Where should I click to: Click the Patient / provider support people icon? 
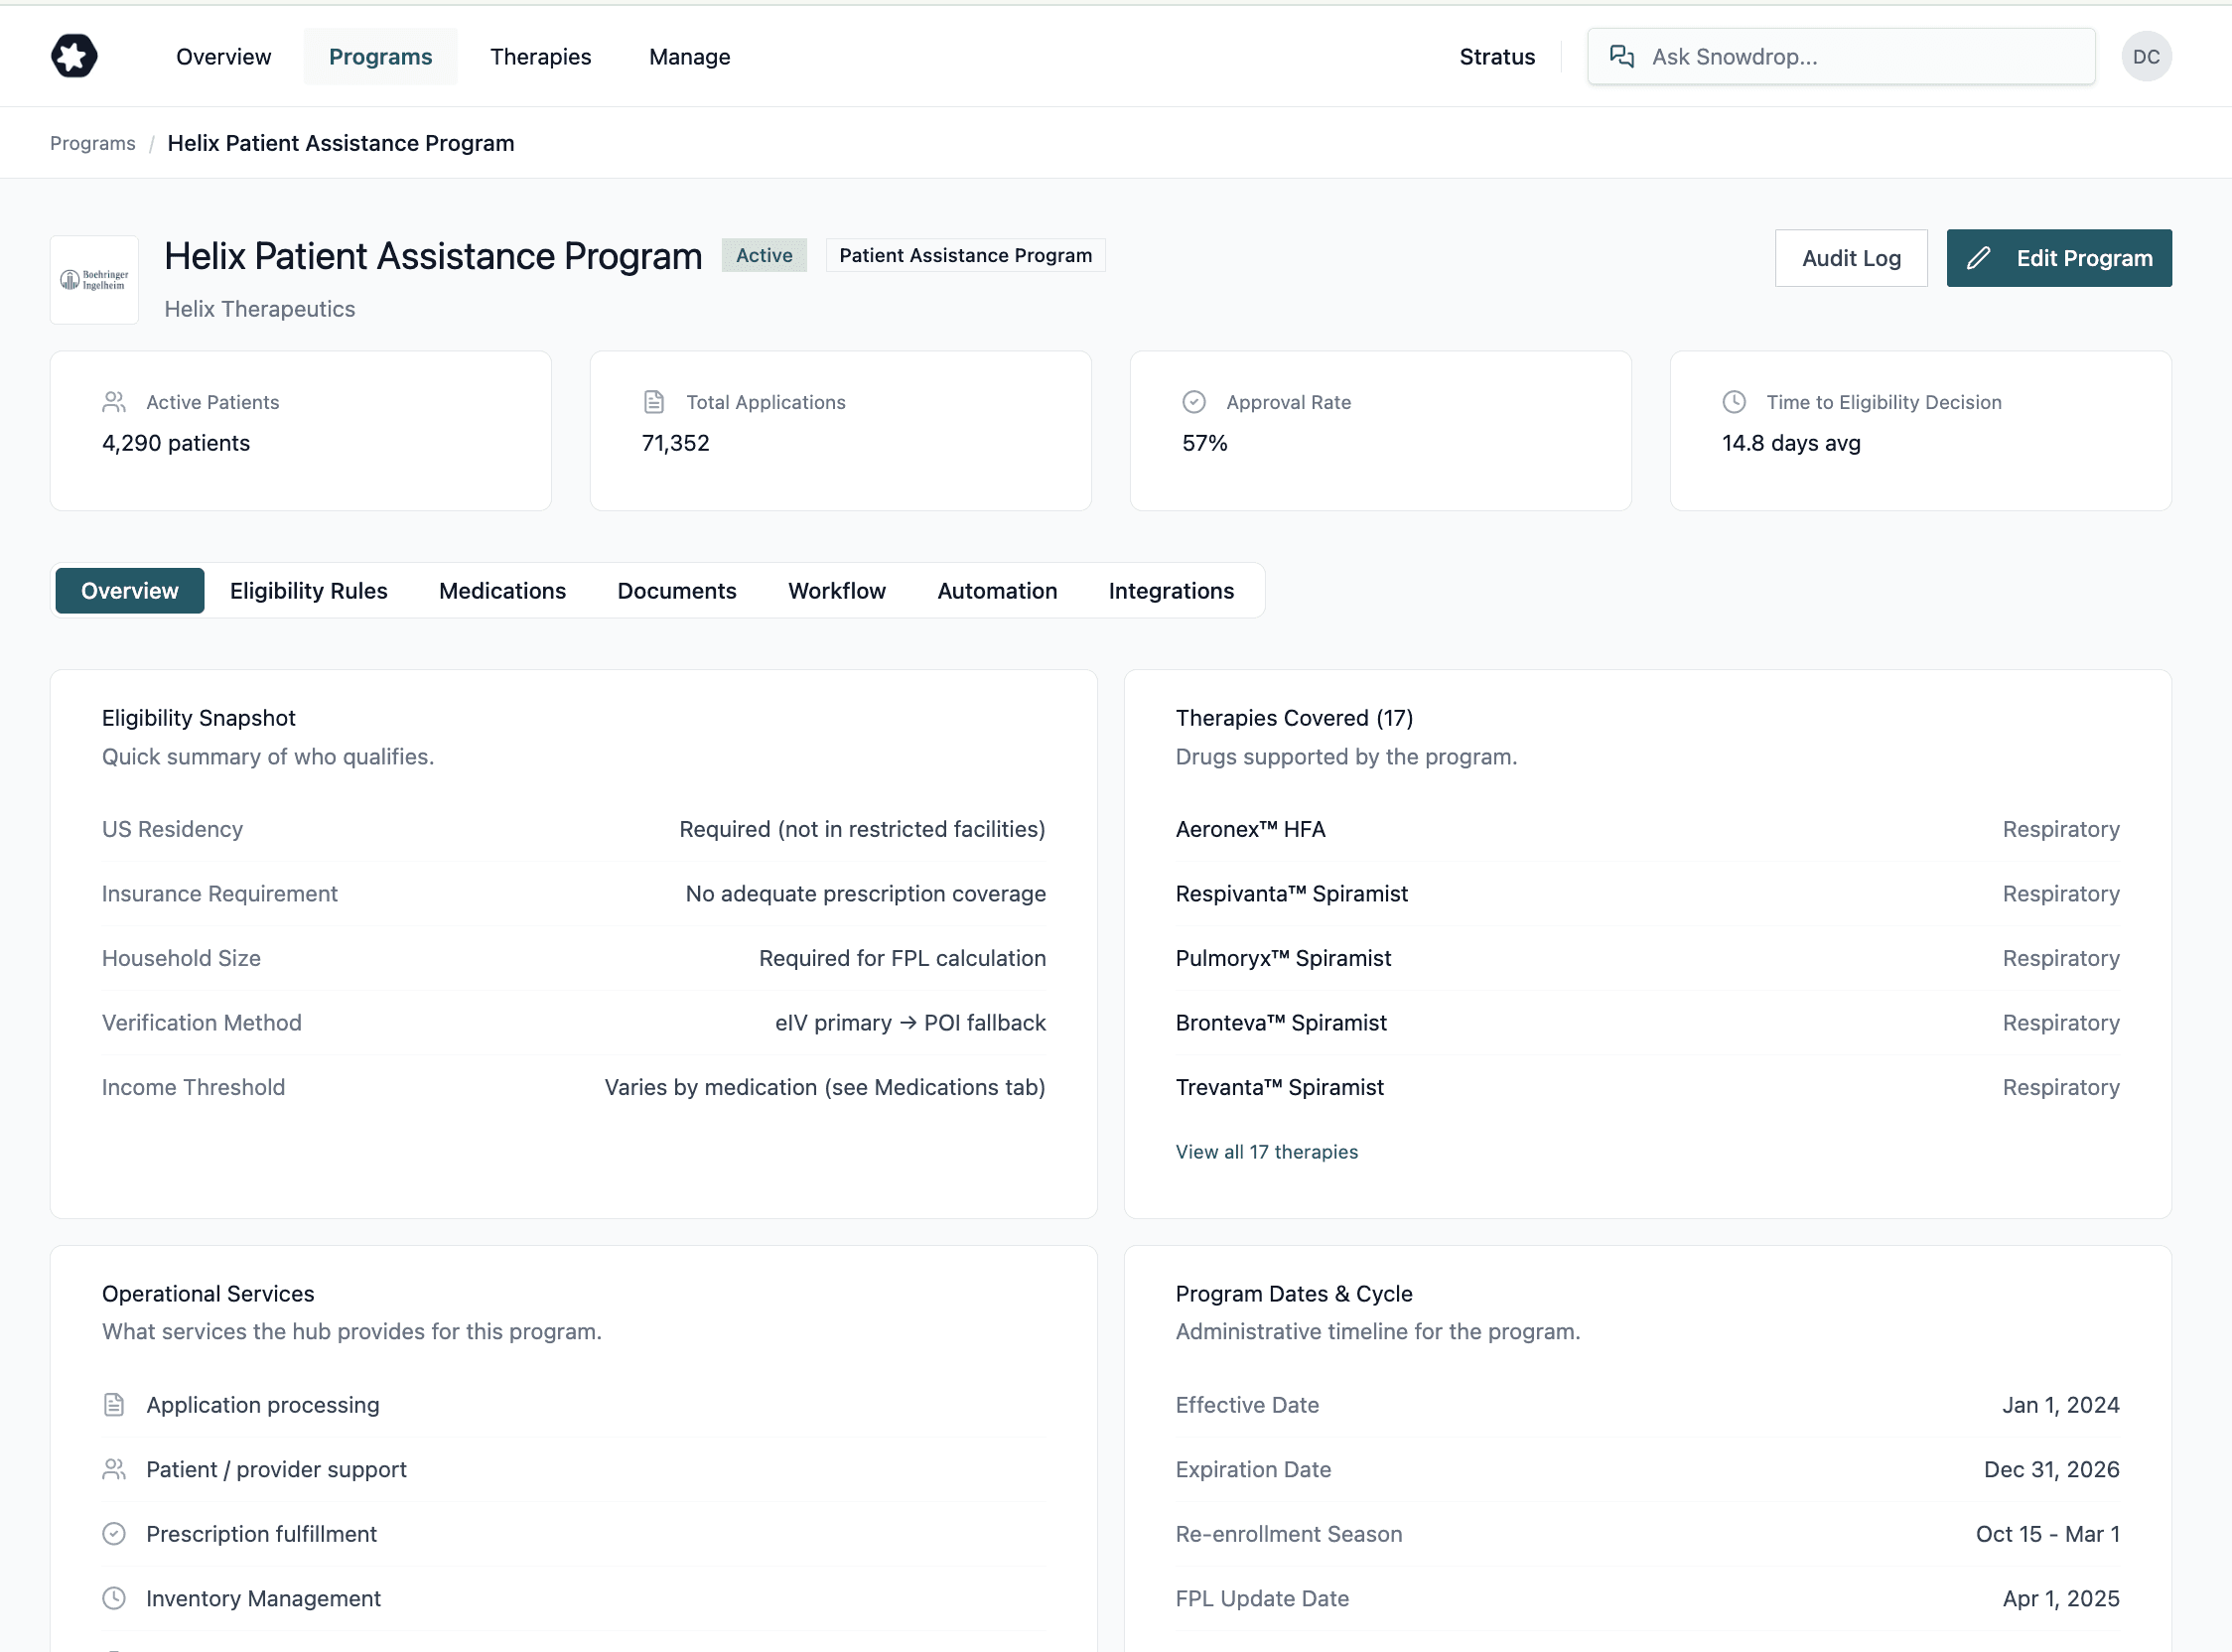click(x=113, y=1469)
